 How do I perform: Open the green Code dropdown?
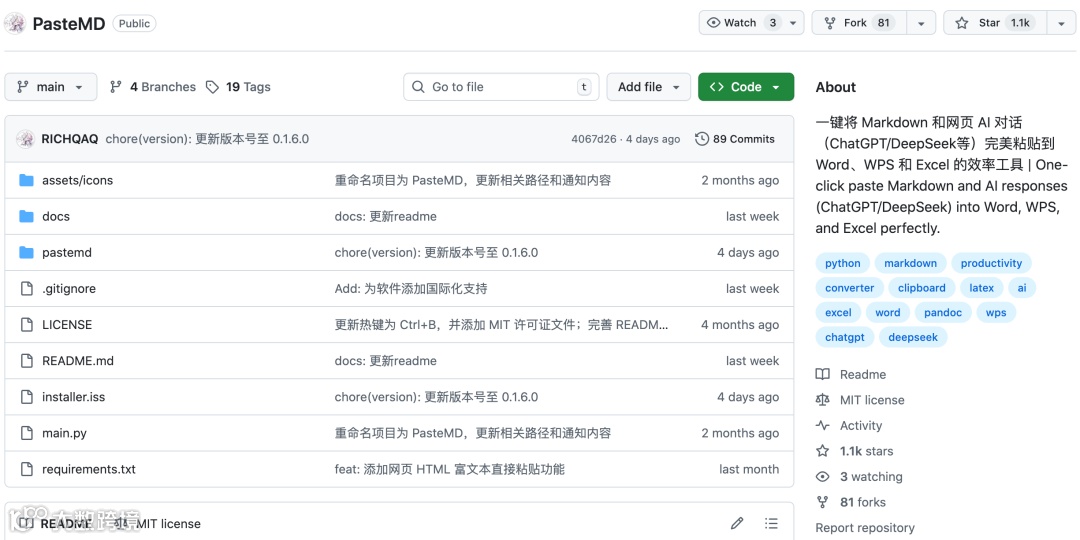(x=746, y=87)
